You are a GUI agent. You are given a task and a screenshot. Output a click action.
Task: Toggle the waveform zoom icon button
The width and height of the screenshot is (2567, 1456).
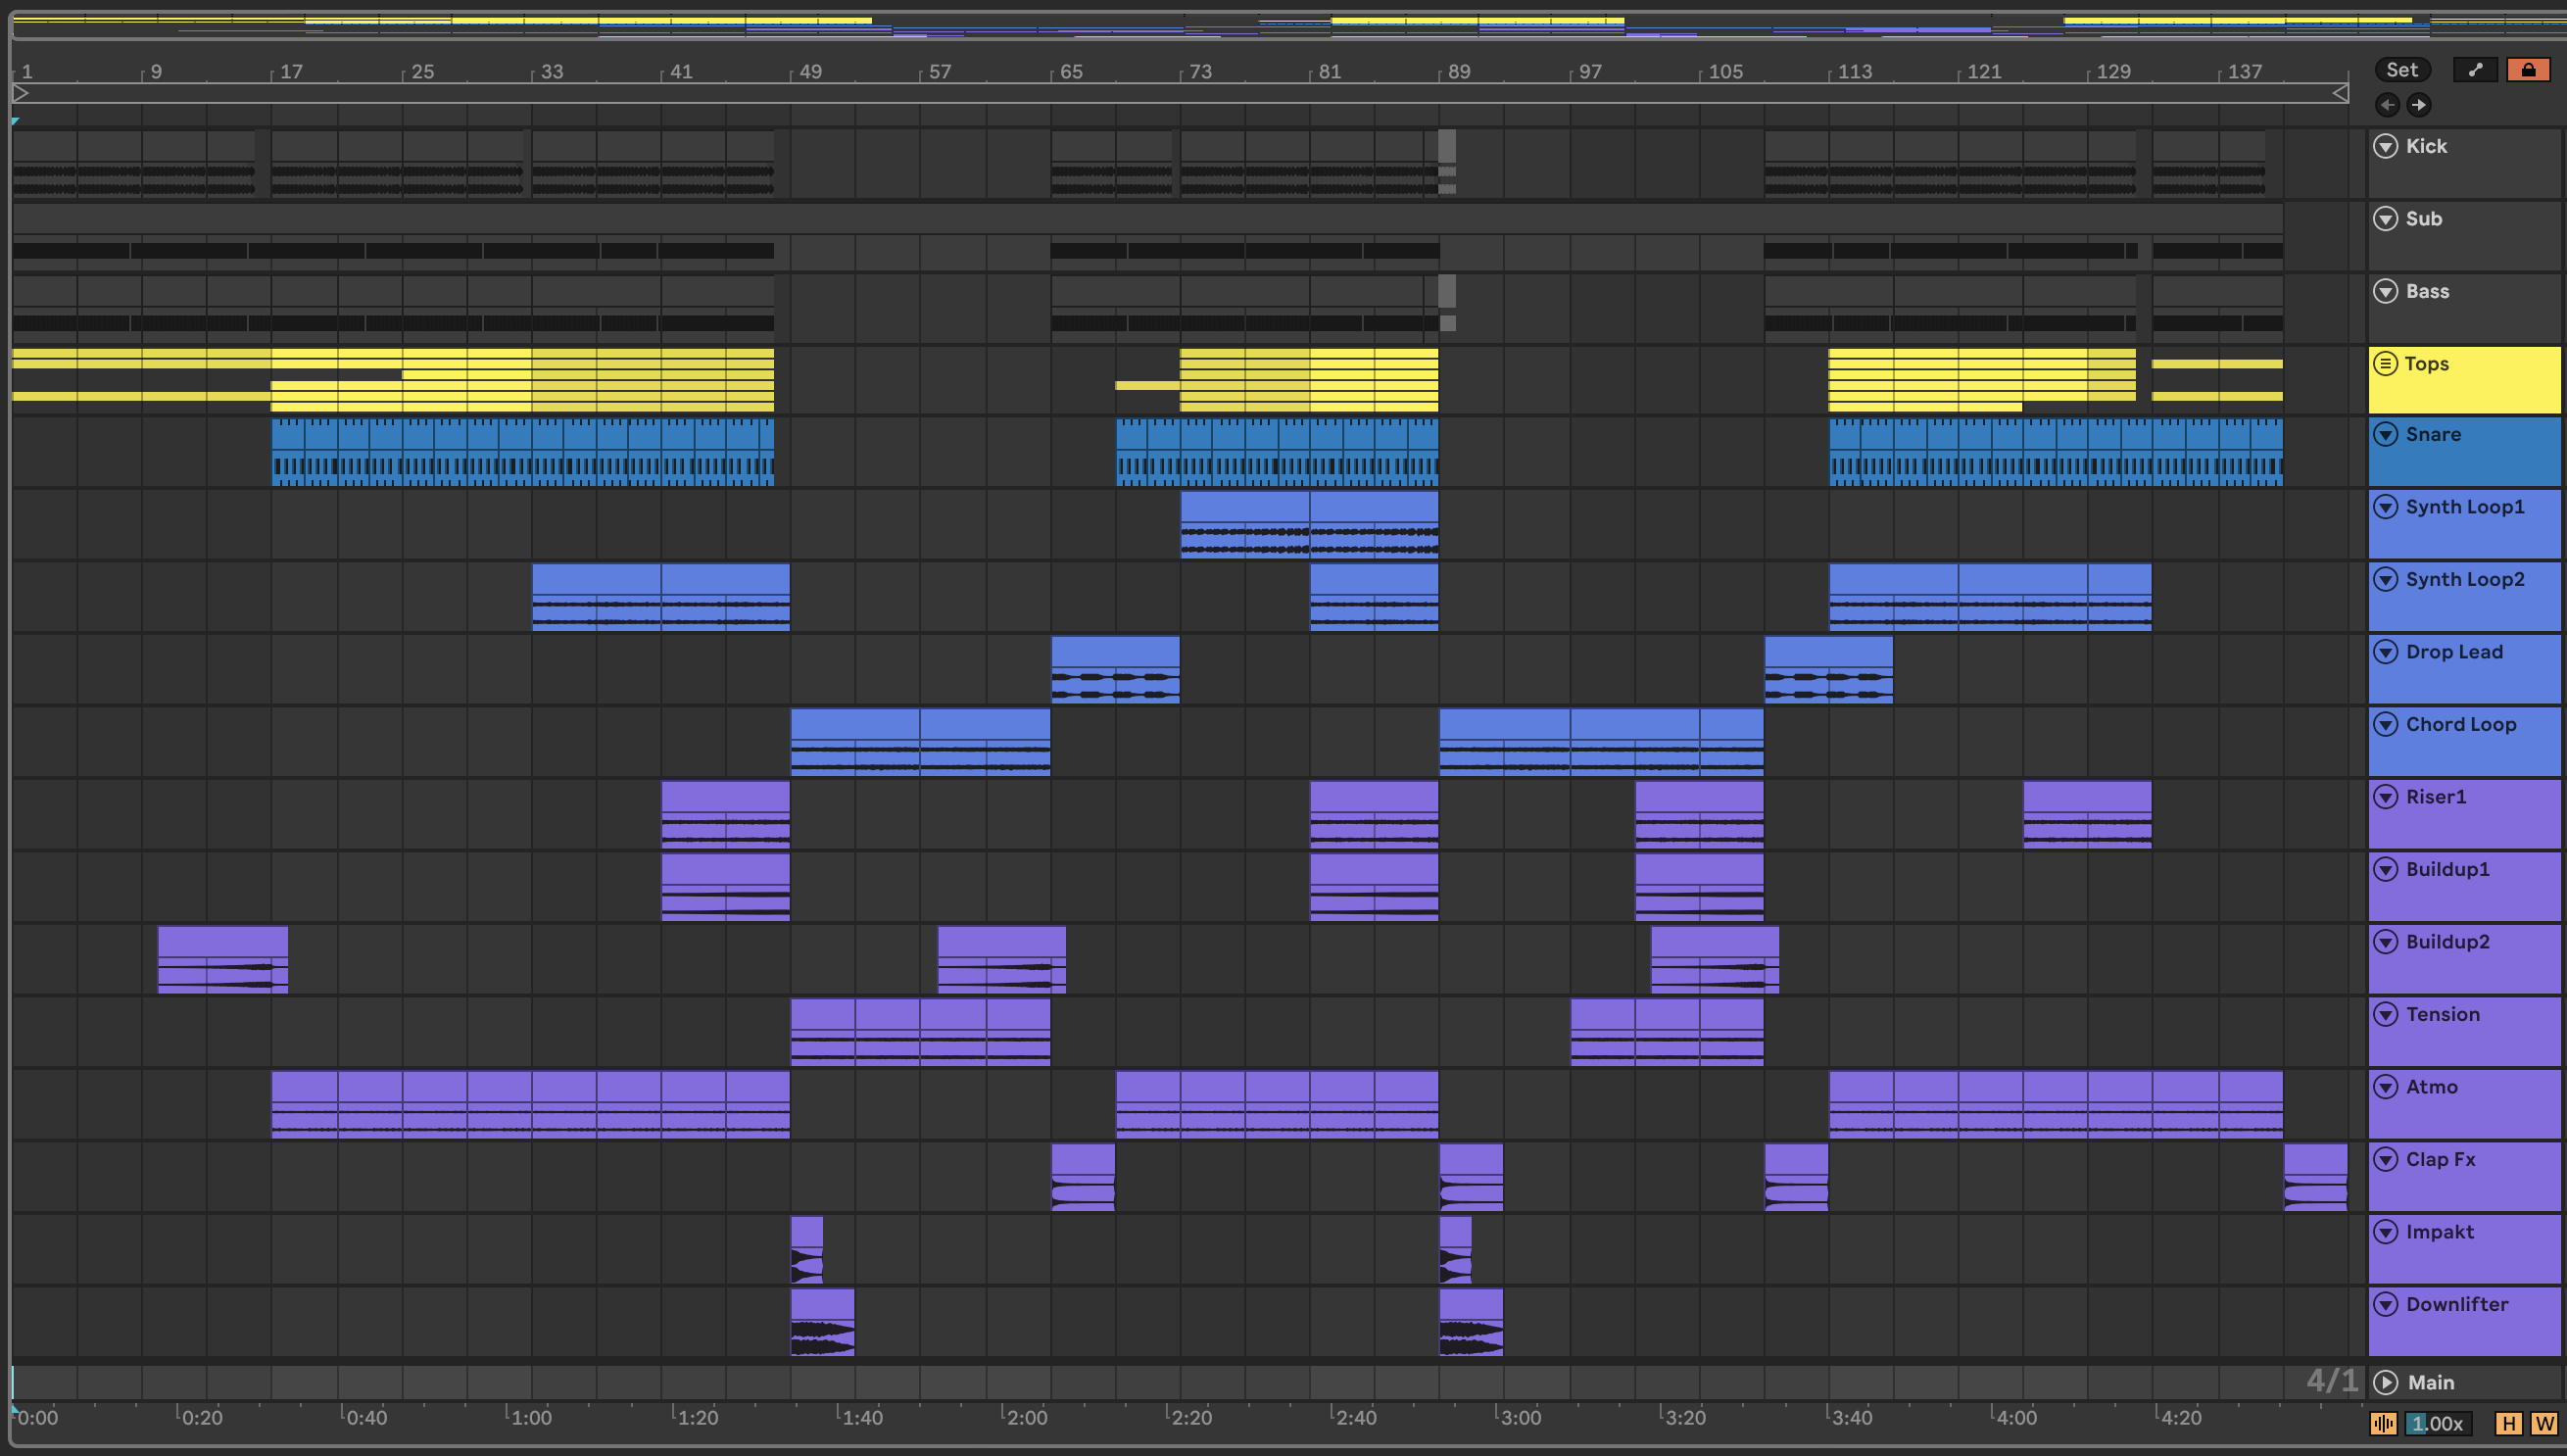point(2383,1423)
